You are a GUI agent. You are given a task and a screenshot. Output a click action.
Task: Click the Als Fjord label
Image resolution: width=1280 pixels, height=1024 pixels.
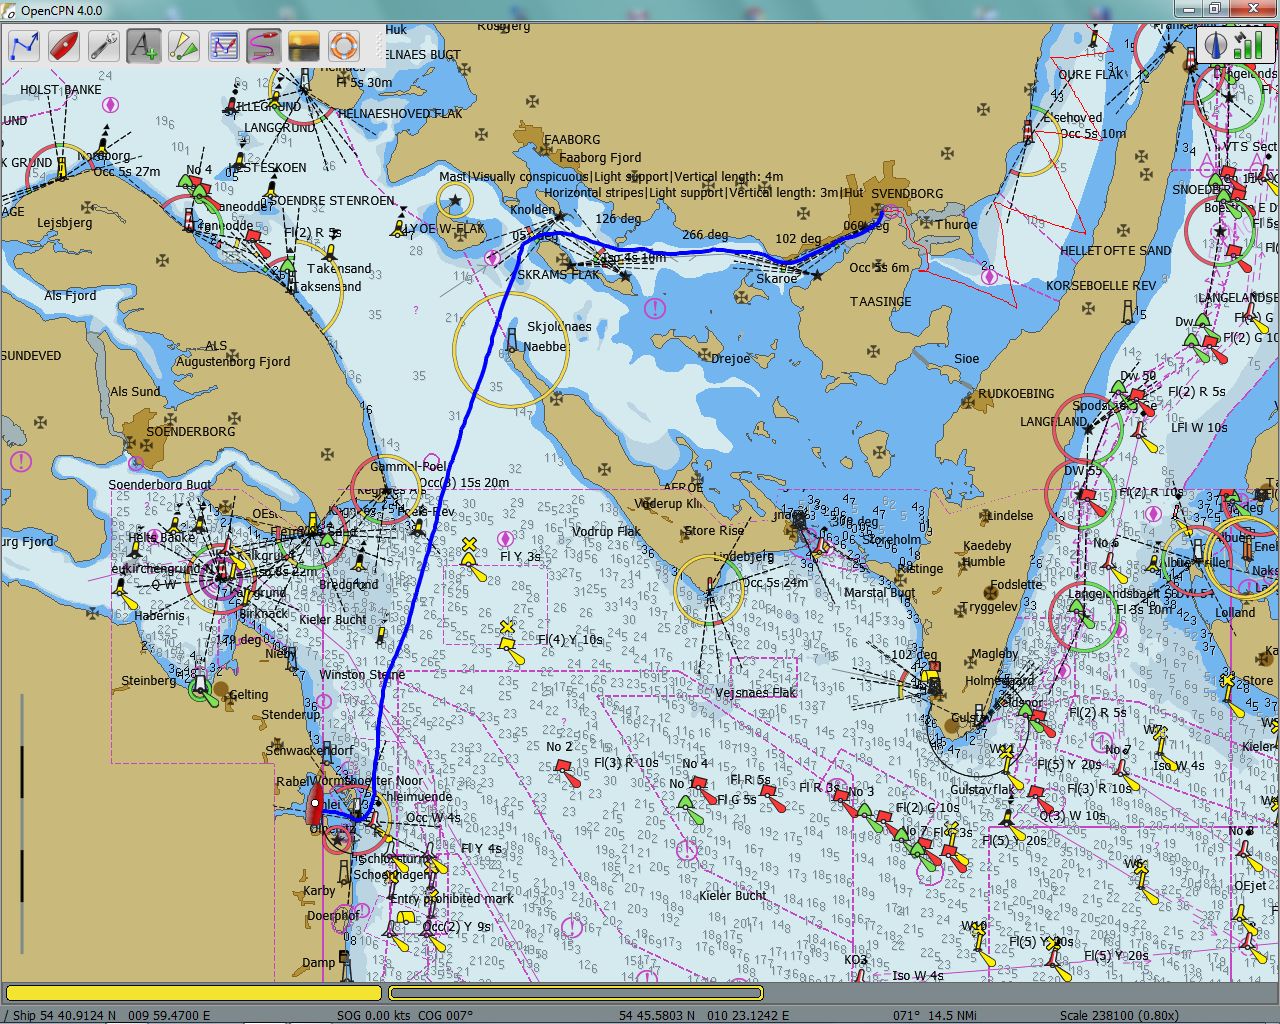pos(70,296)
